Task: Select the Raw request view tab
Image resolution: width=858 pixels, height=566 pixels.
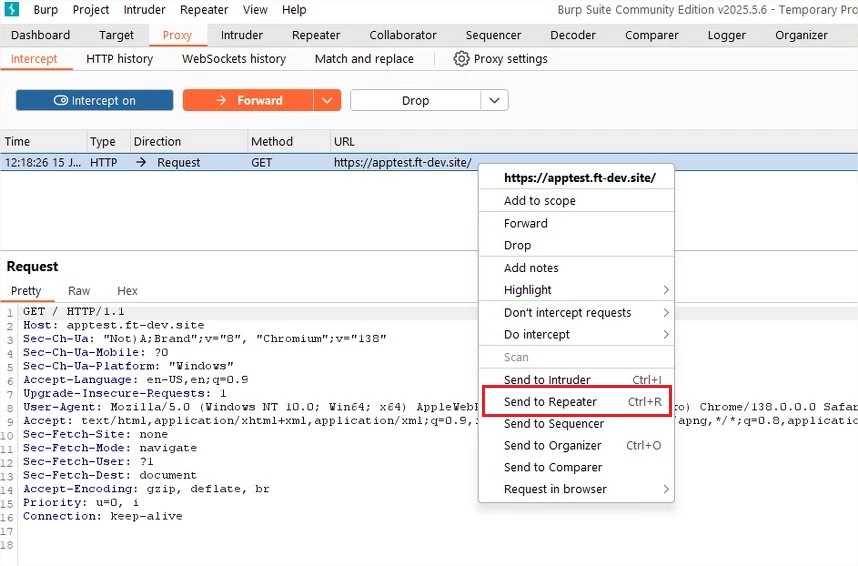Action: click(x=79, y=291)
